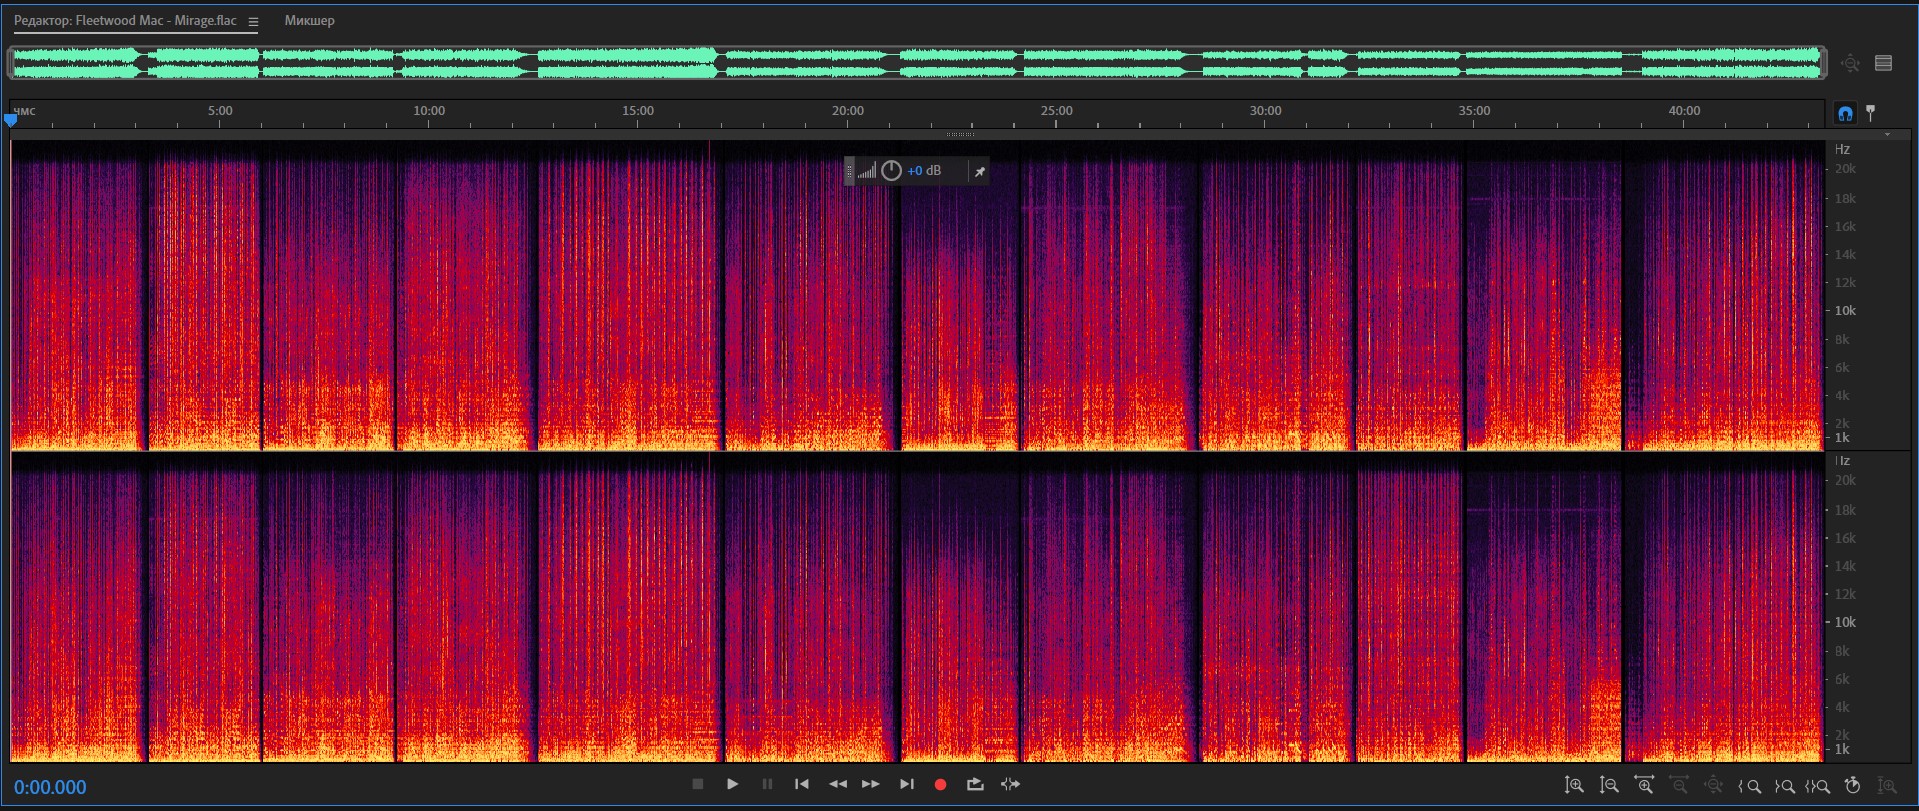This screenshot has width=1919, height=811.
Task: Toggle the blue snapping magnet icon
Action: [1845, 114]
